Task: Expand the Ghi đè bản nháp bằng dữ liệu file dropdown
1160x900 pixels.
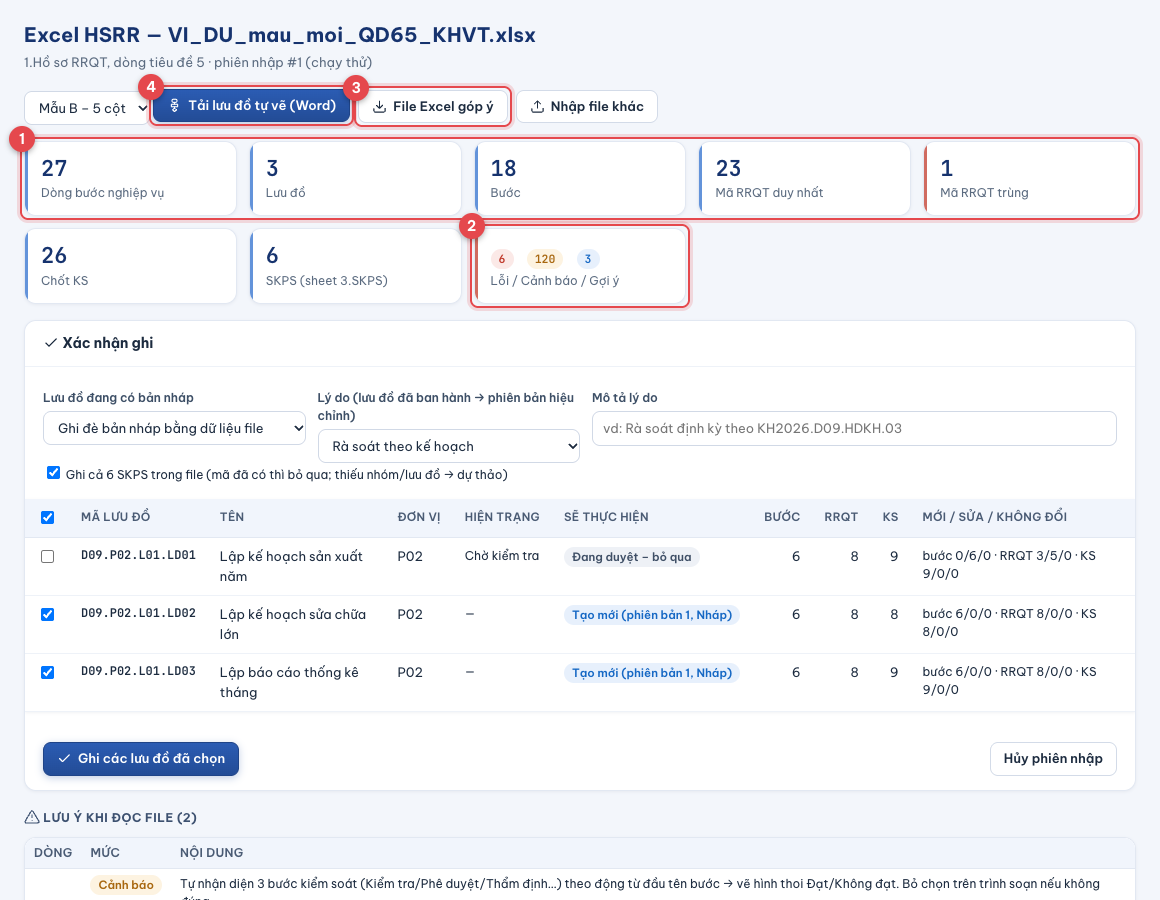Action: [174, 428]
